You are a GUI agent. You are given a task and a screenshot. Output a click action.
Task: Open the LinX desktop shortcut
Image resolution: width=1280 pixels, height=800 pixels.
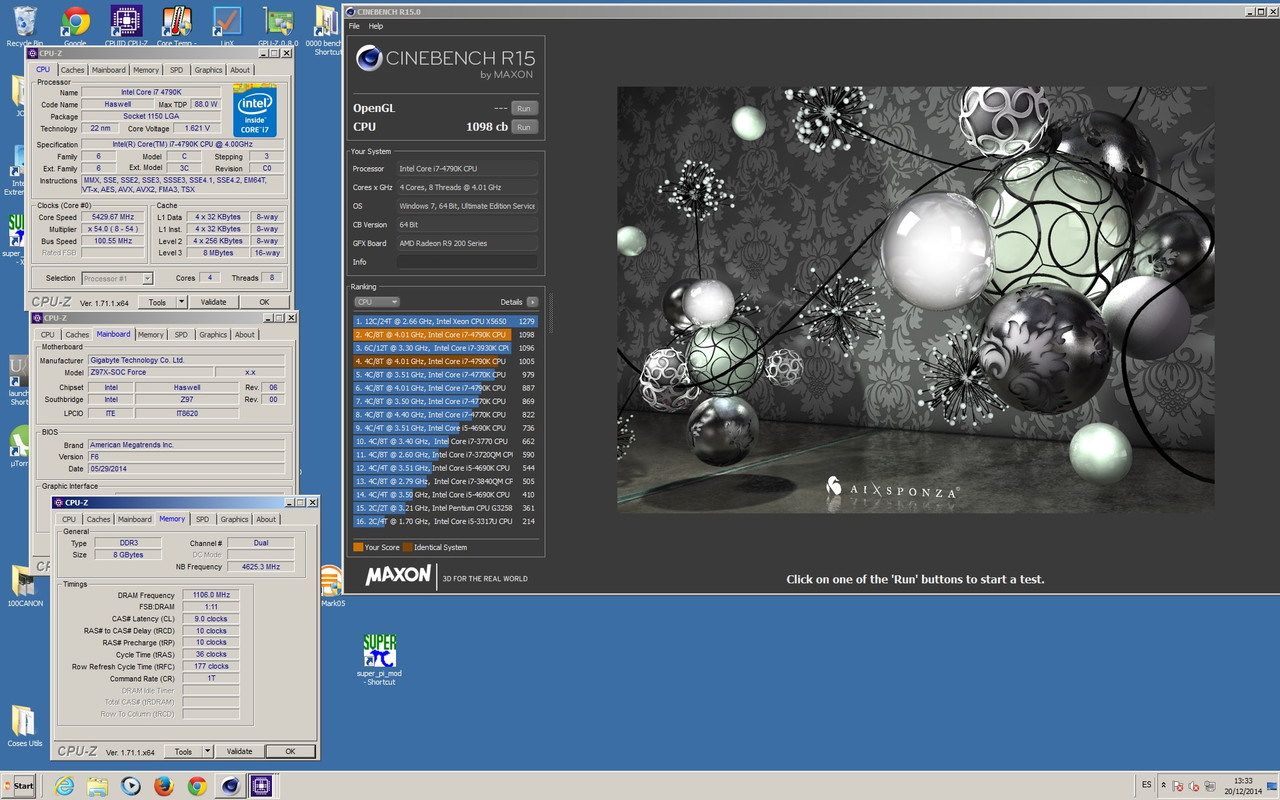227,22
